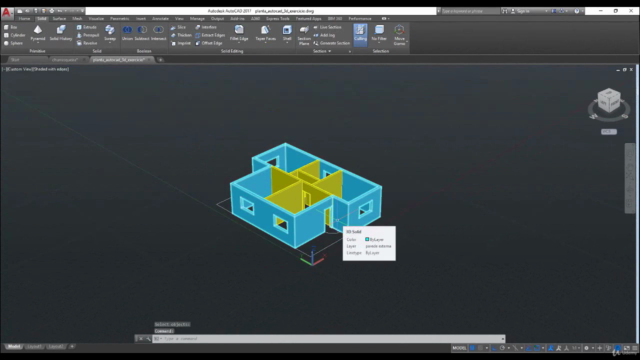Toggle polar tracking in status bar
640x360 pixels.
502,348
